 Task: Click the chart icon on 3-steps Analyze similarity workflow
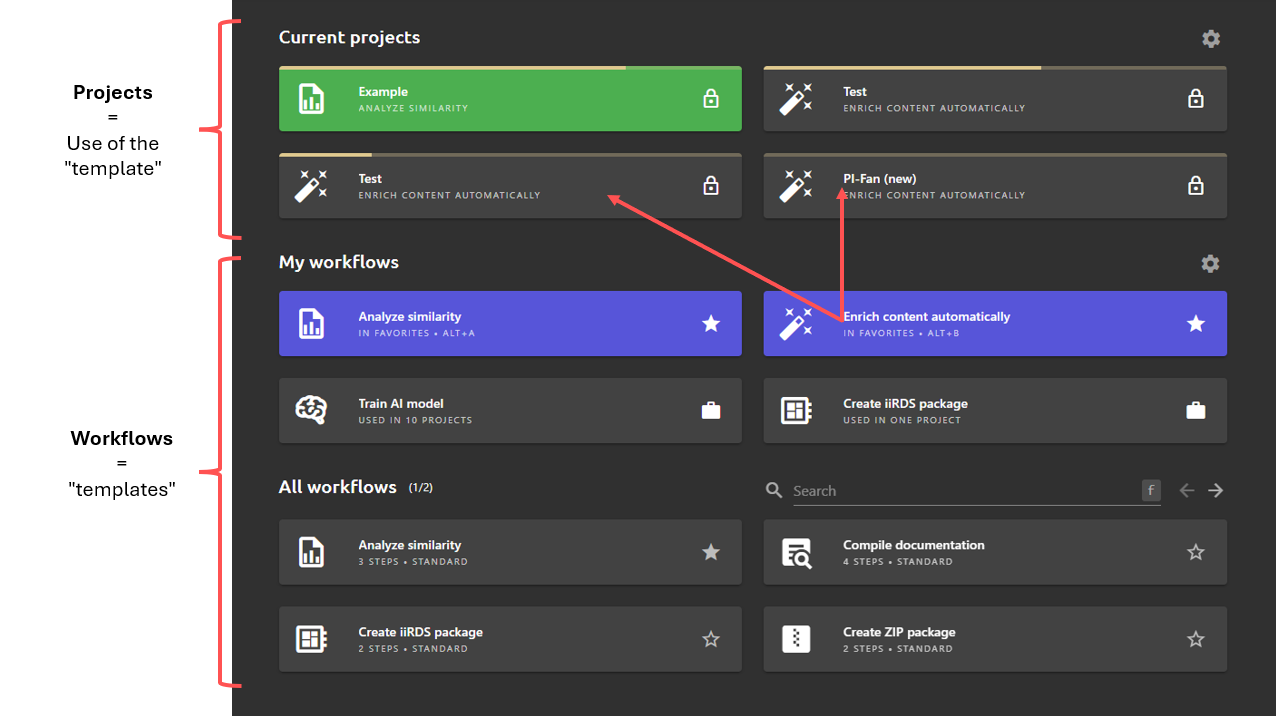[312, 552]
